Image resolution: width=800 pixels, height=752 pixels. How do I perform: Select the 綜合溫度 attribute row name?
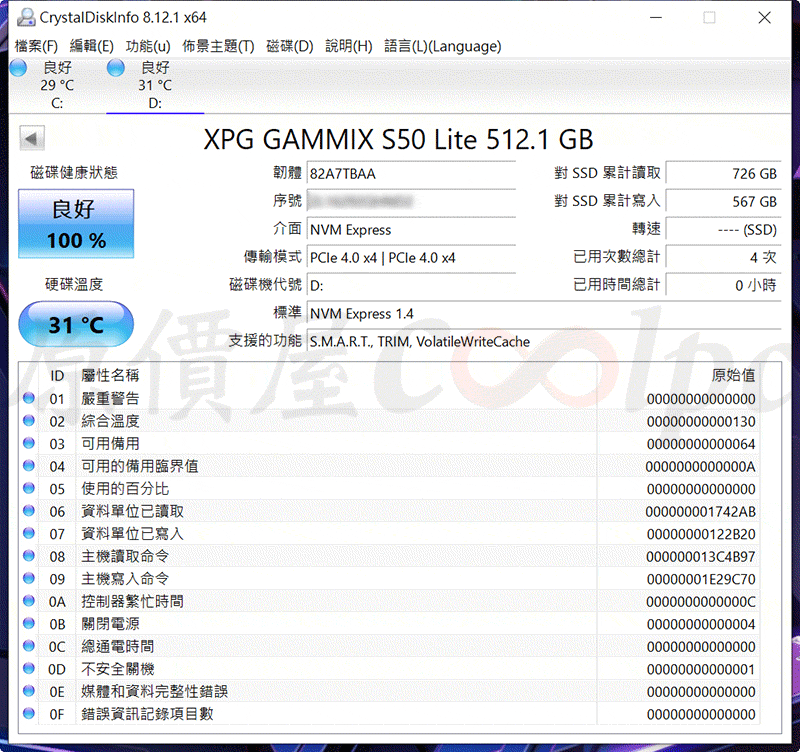click(x=110, y=421)
